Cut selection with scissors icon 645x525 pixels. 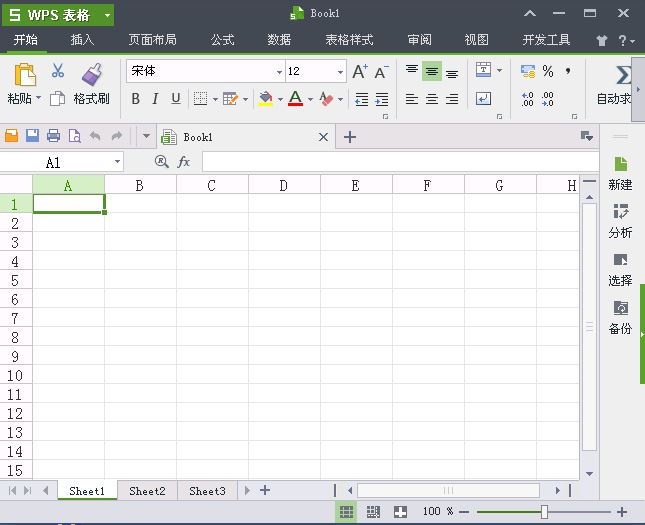58,71
